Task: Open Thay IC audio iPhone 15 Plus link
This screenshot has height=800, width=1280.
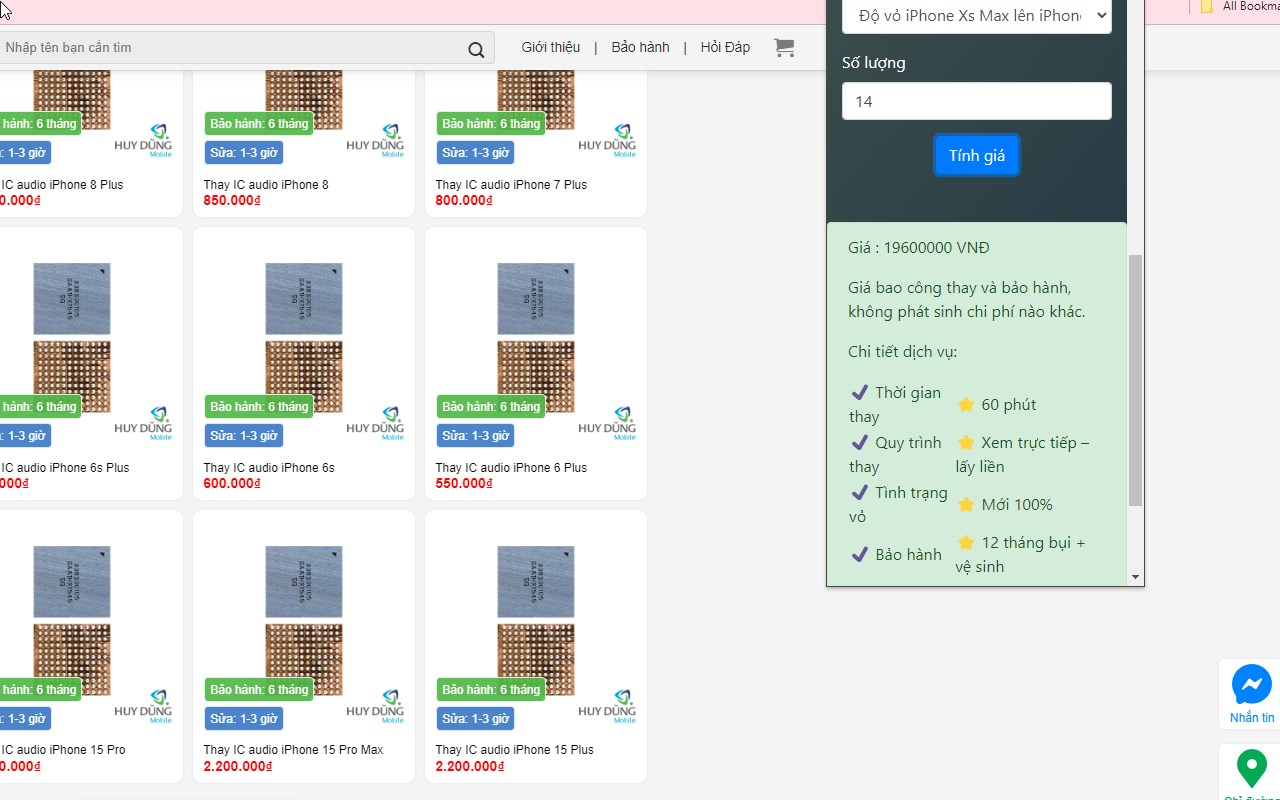Action: pyautogui.click(x=514, y=749)
